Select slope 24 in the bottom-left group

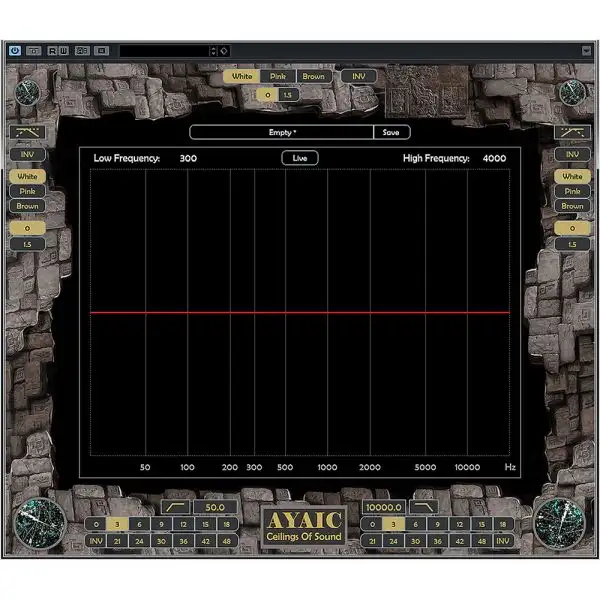click(139, 541)
